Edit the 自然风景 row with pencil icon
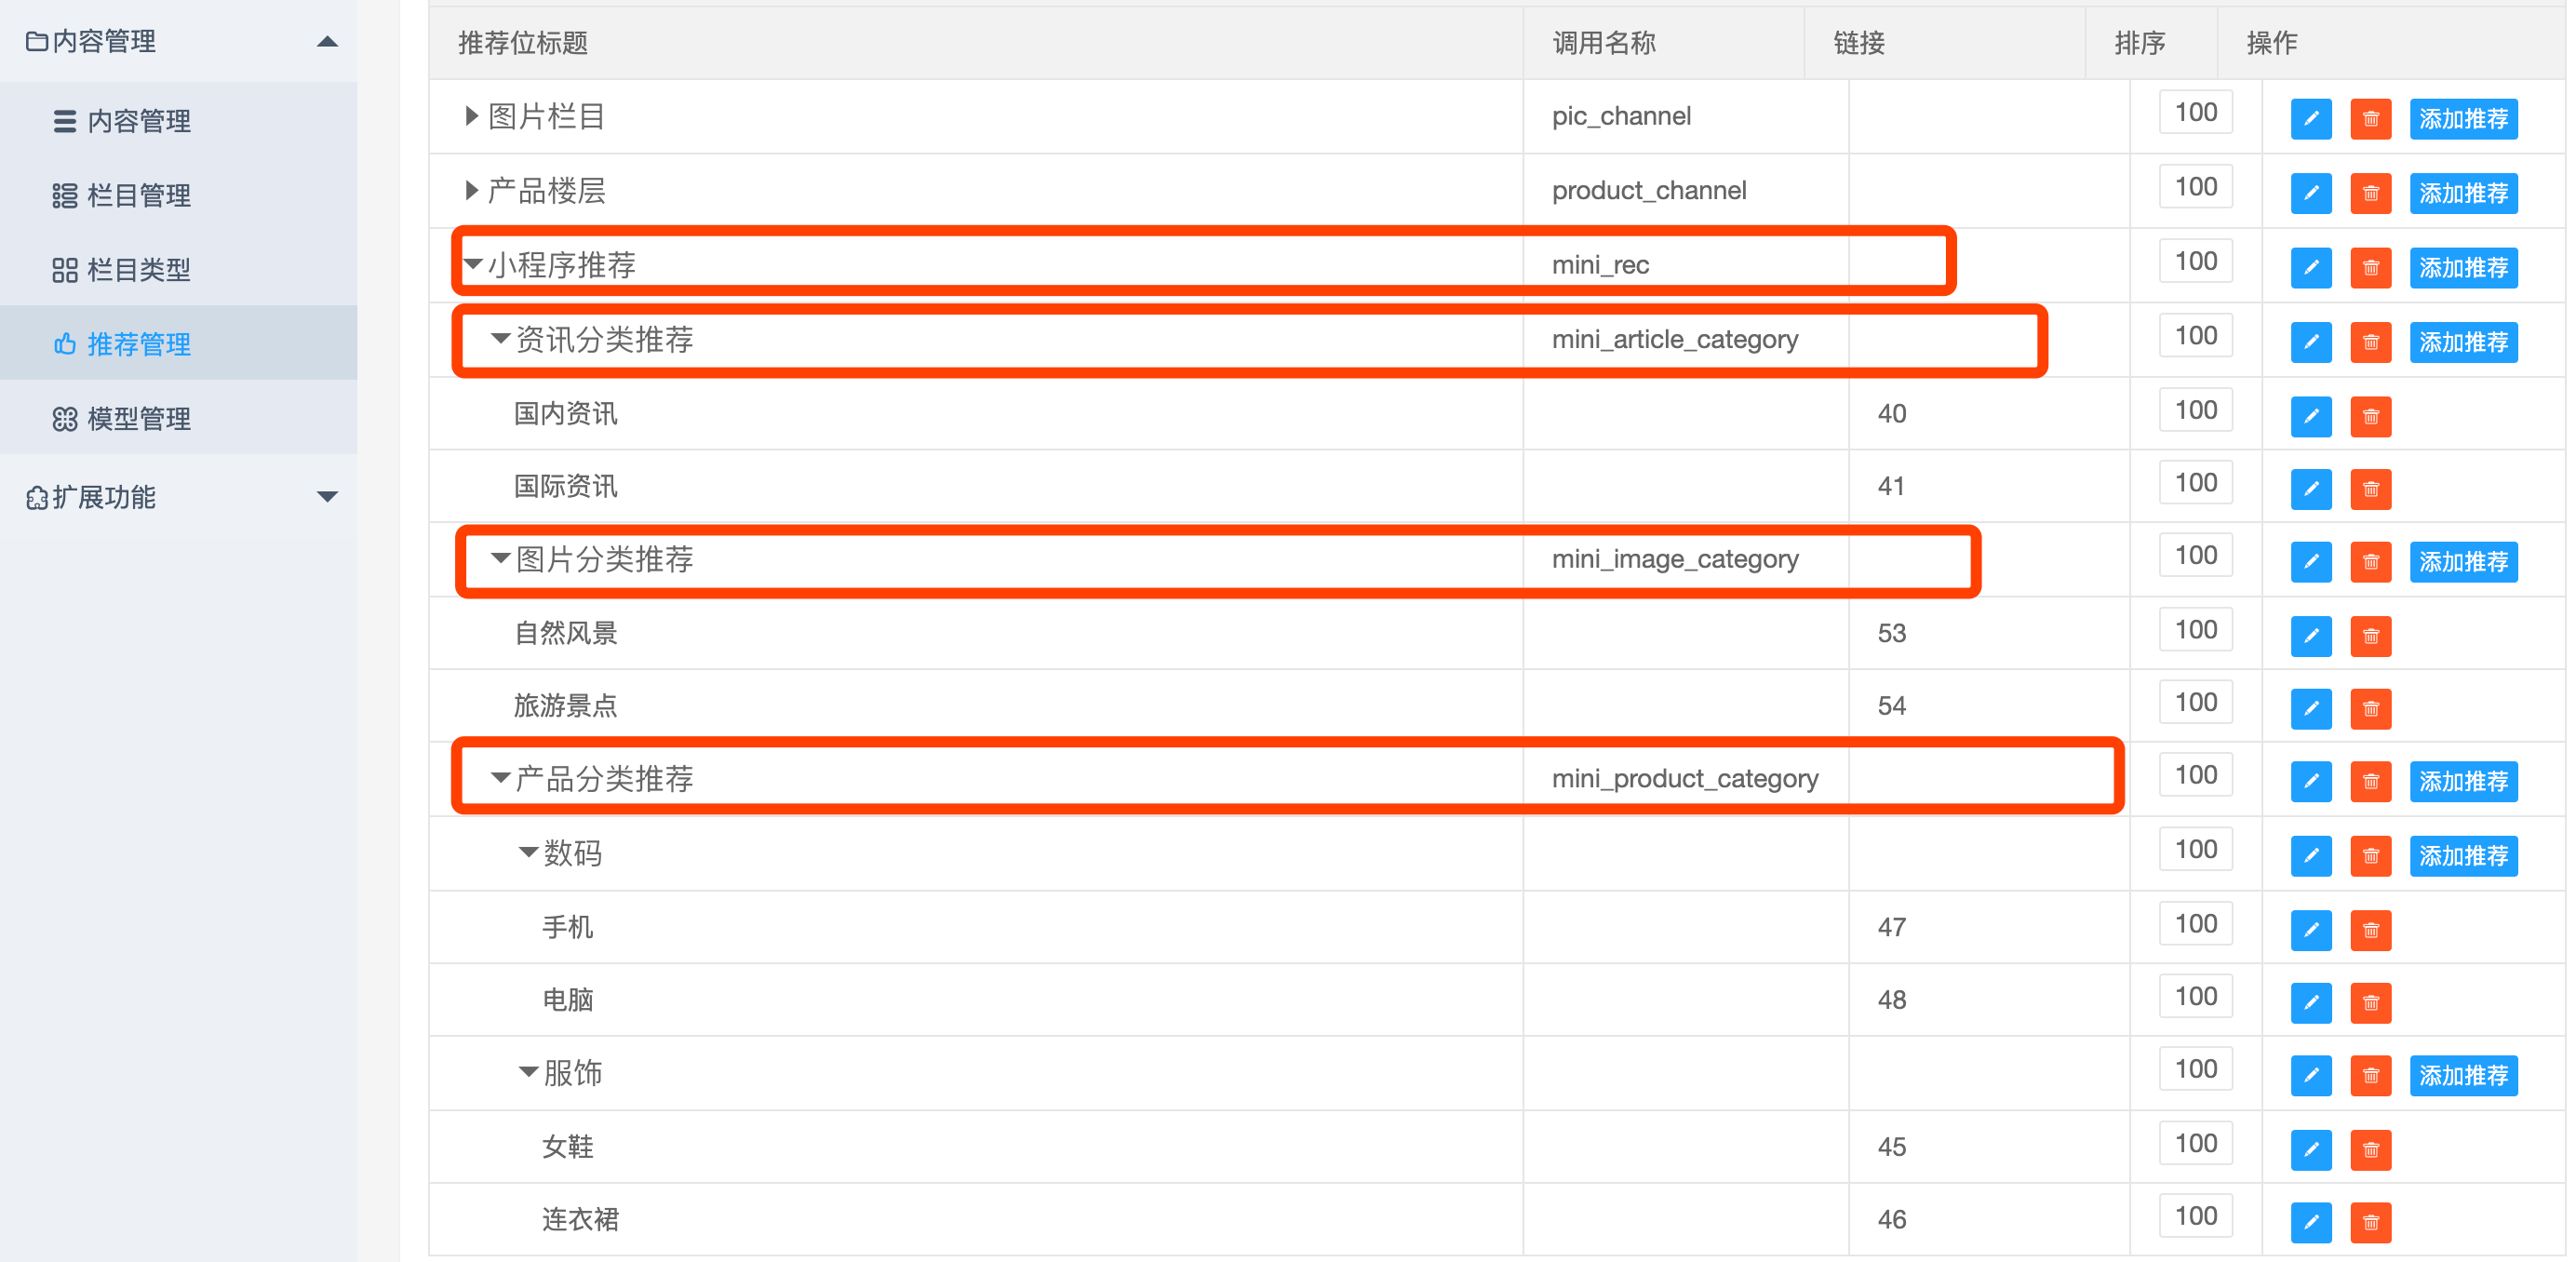Viewport: 2576px width, 1262px height. (x=2310, y=636)
